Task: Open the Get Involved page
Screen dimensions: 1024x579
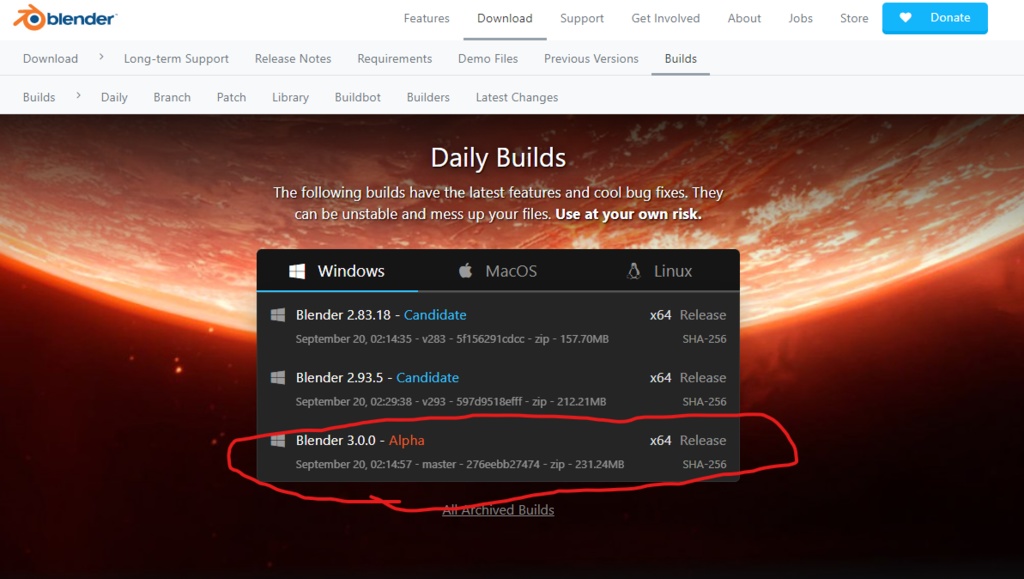Action: point(665,18)
